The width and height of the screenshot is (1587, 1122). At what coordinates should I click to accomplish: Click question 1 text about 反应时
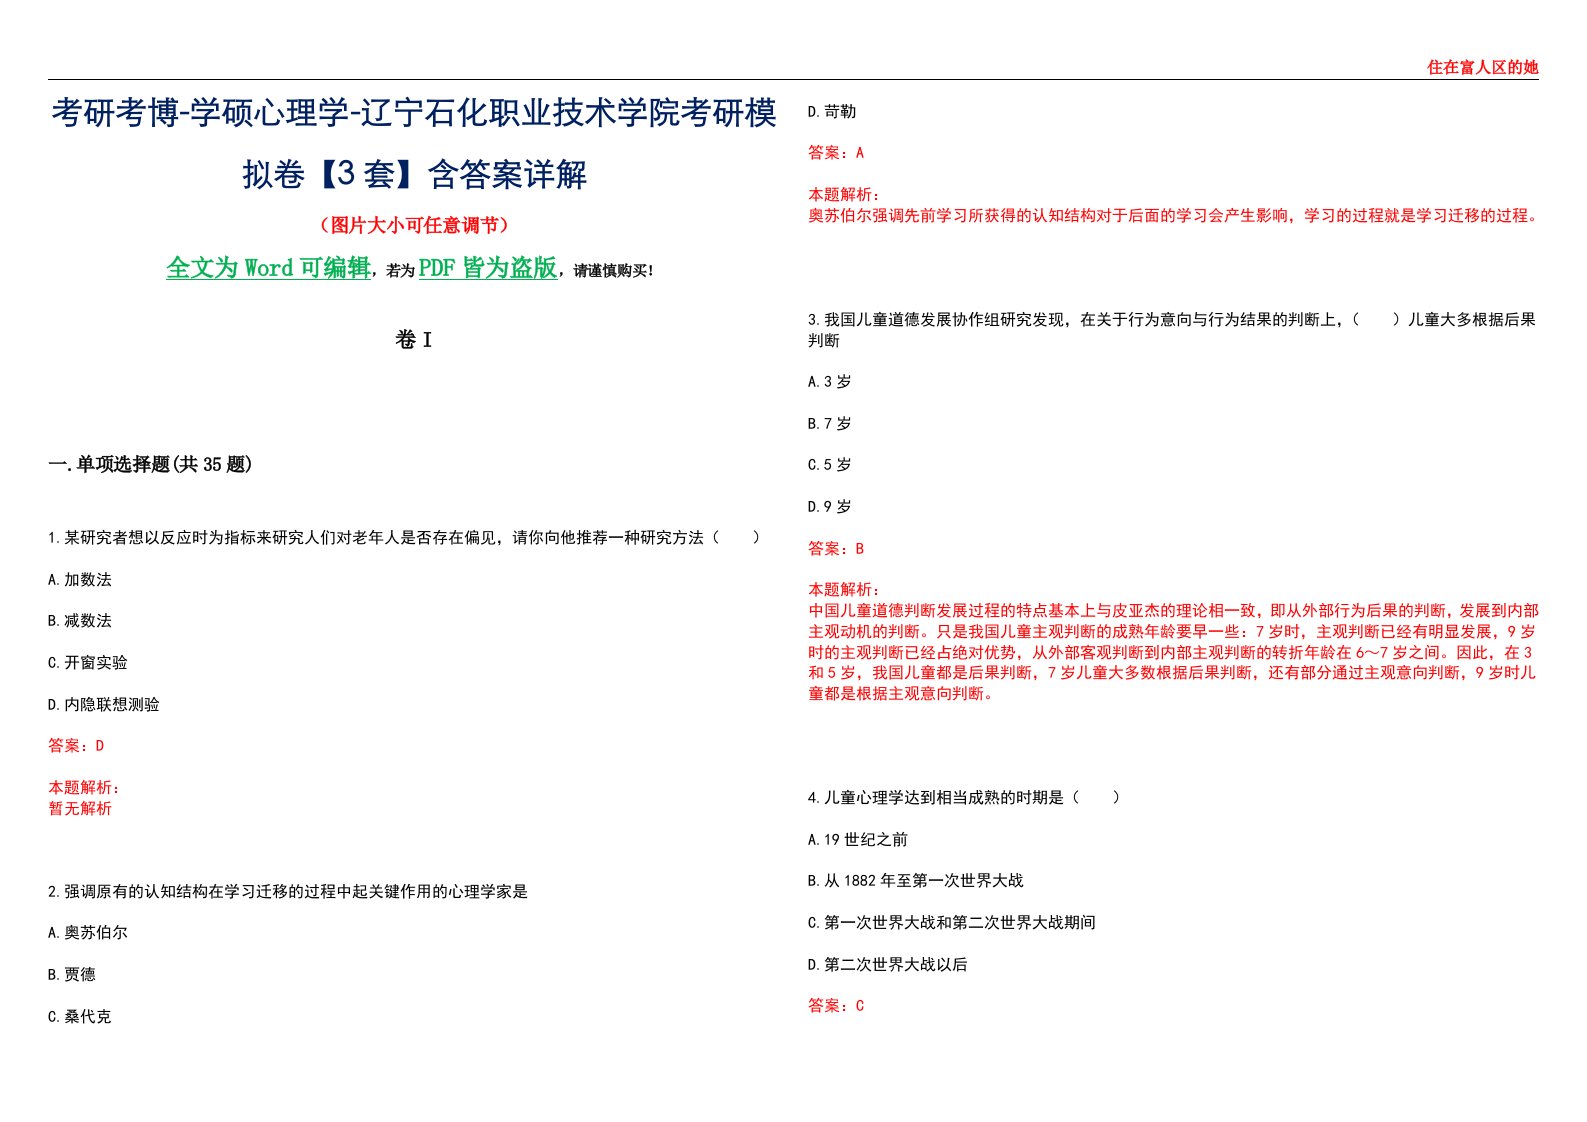(x=404, y=538)
